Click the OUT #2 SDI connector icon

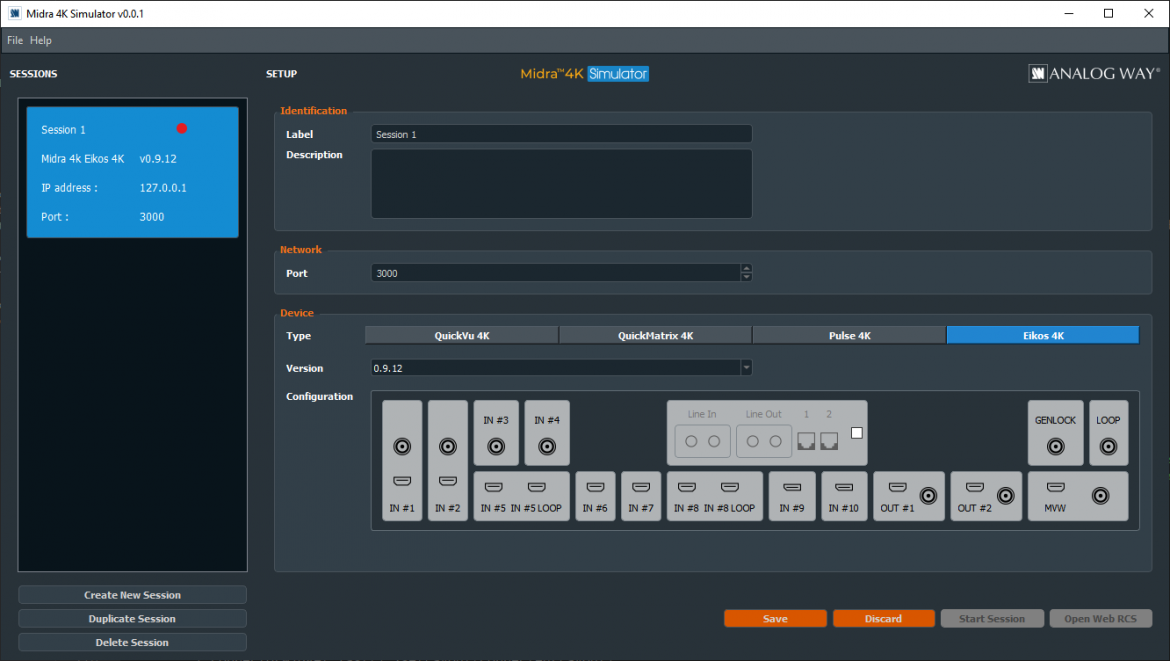pos(1006,495)
